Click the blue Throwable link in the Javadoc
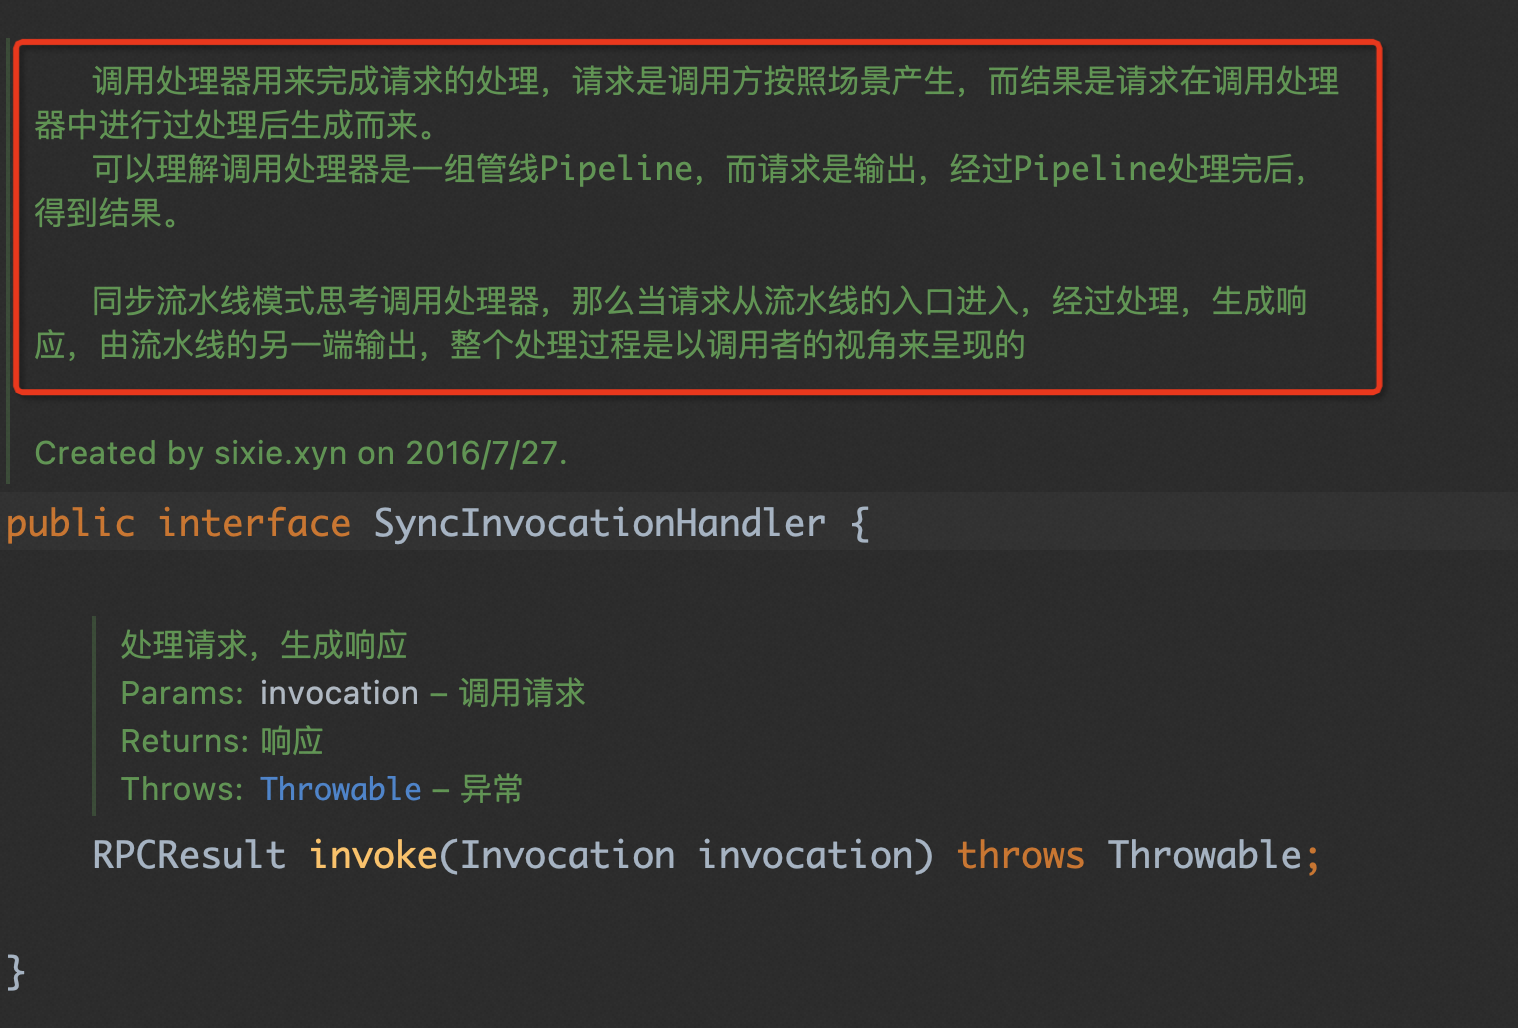Screen dimensions: 1518x1028 coord(340,789)
